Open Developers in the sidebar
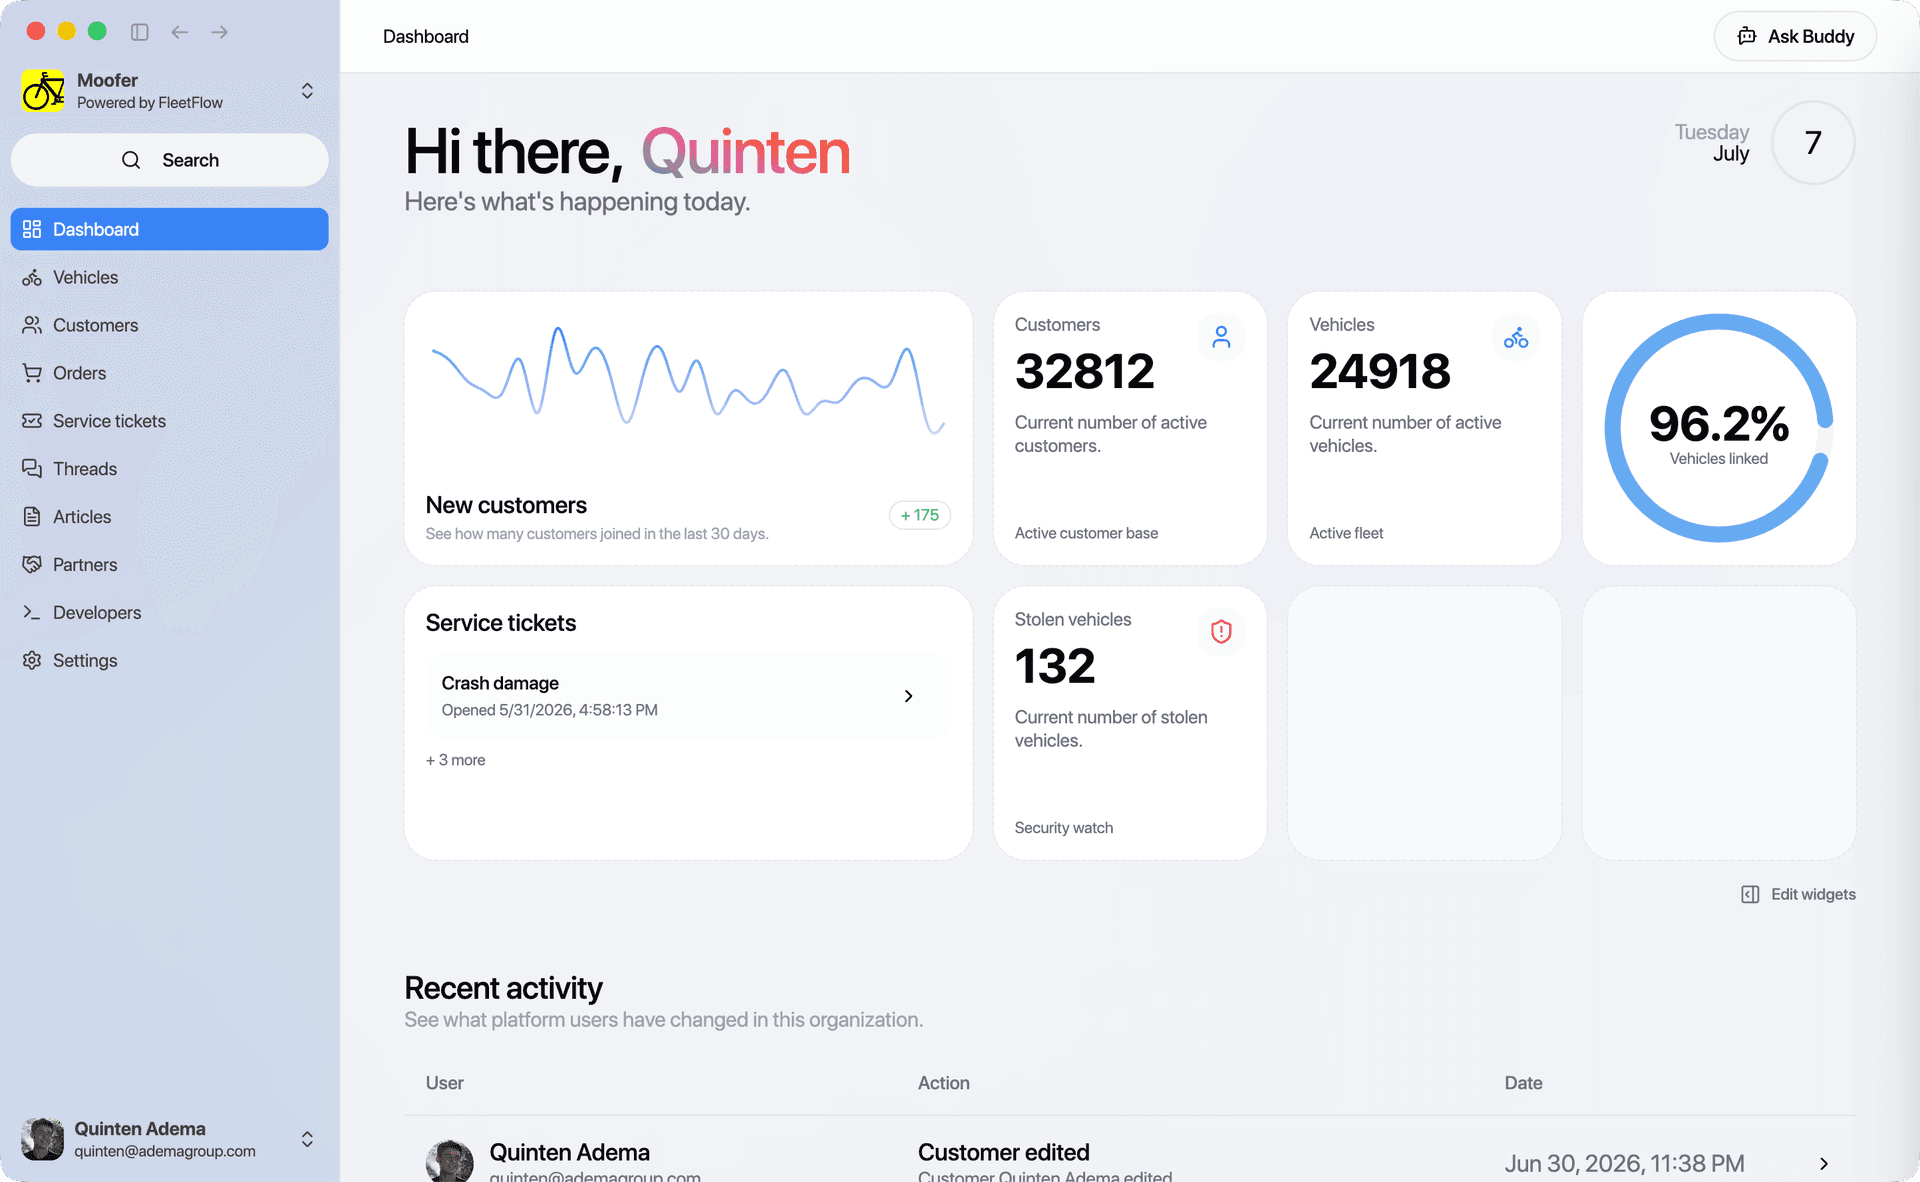This screenshot has width=1920, height=1182. (x=169, y=613)
